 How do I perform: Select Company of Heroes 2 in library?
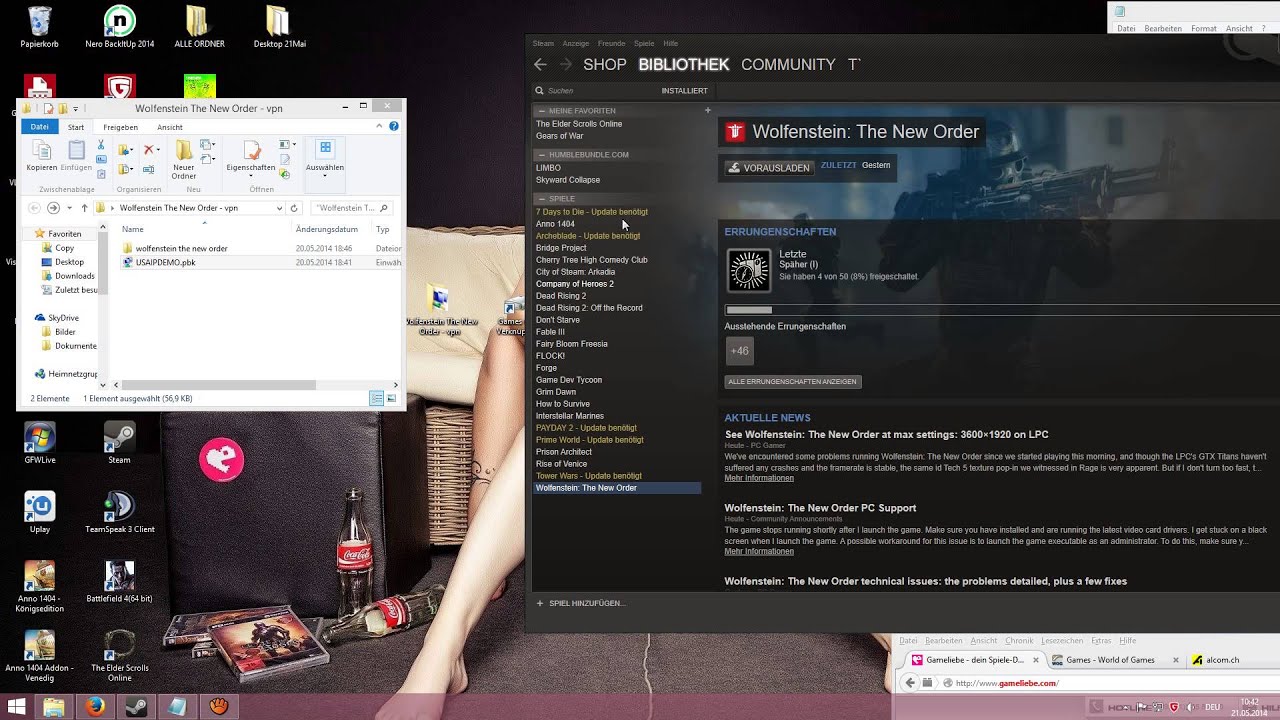tap(575, 284)
